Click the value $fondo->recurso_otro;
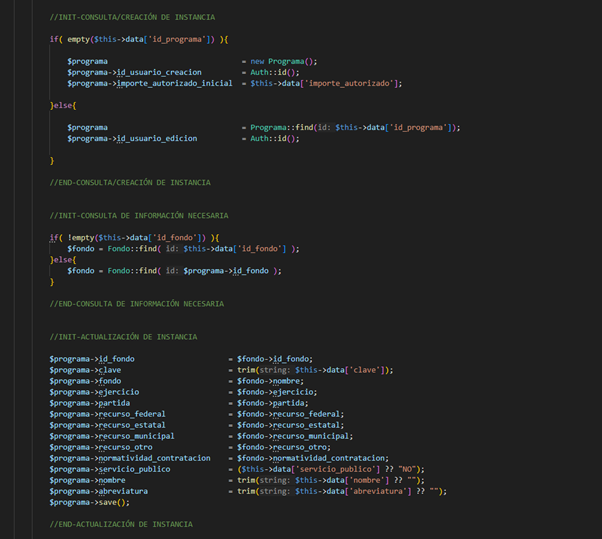 [x=284, y=447]
